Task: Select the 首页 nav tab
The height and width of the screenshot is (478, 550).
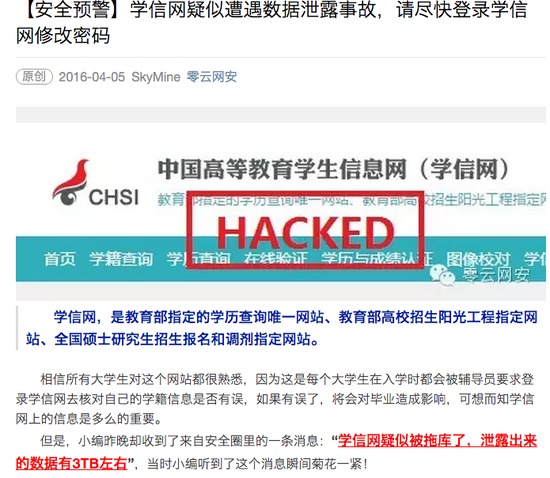Action: click(x=60, y=259)
